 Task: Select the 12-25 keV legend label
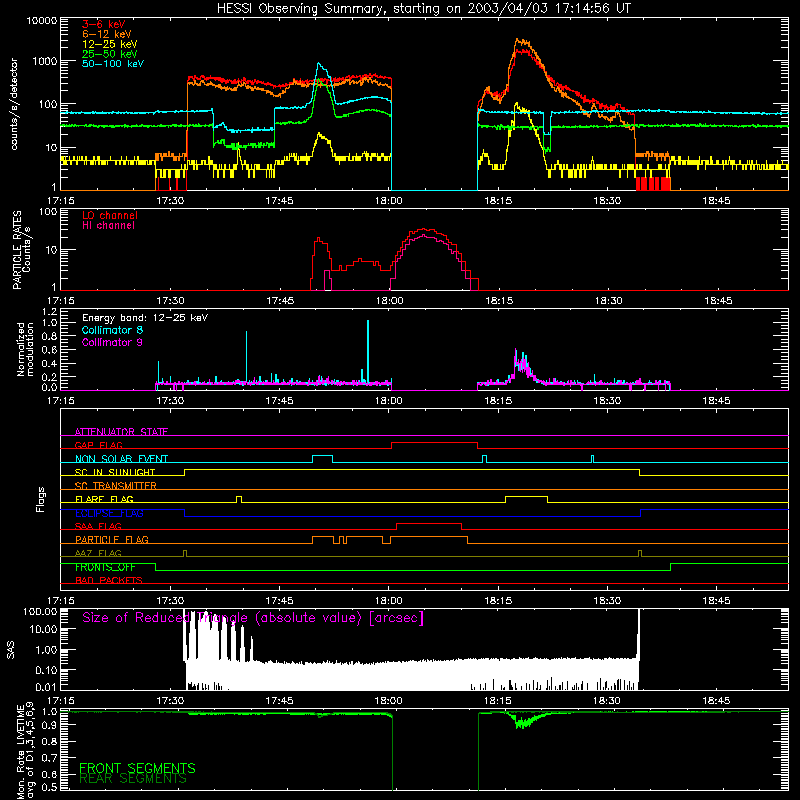tap(110, 44)
